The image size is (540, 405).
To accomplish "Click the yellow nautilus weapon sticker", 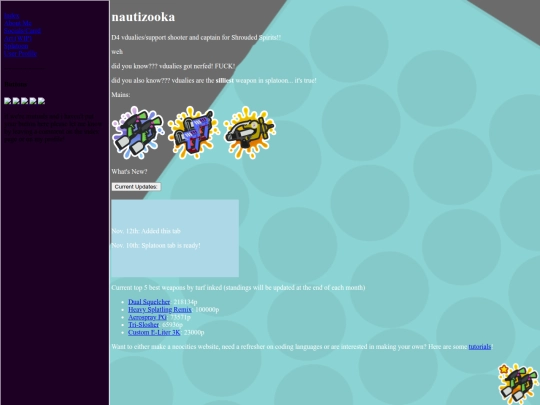I will 249,133.
